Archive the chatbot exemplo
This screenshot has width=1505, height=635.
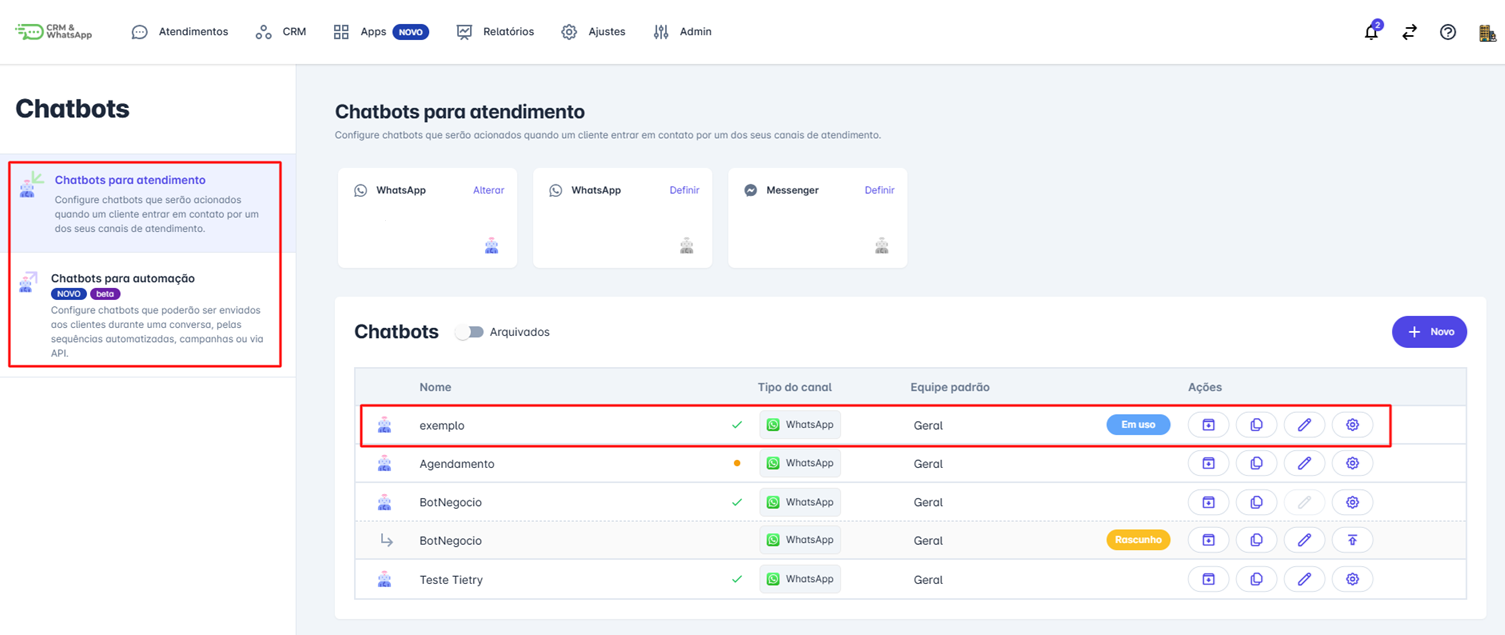pyautogui.click(x=1208, y=424)
